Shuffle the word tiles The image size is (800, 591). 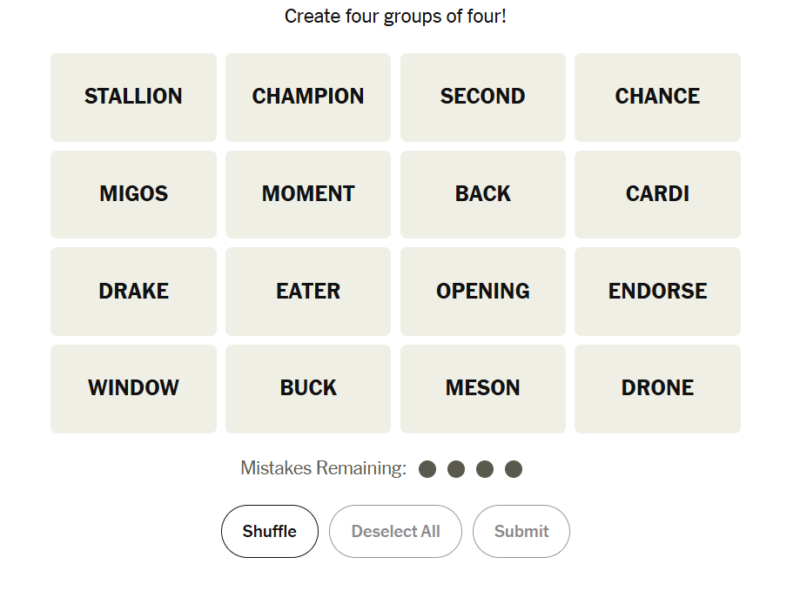coord(269,531)
